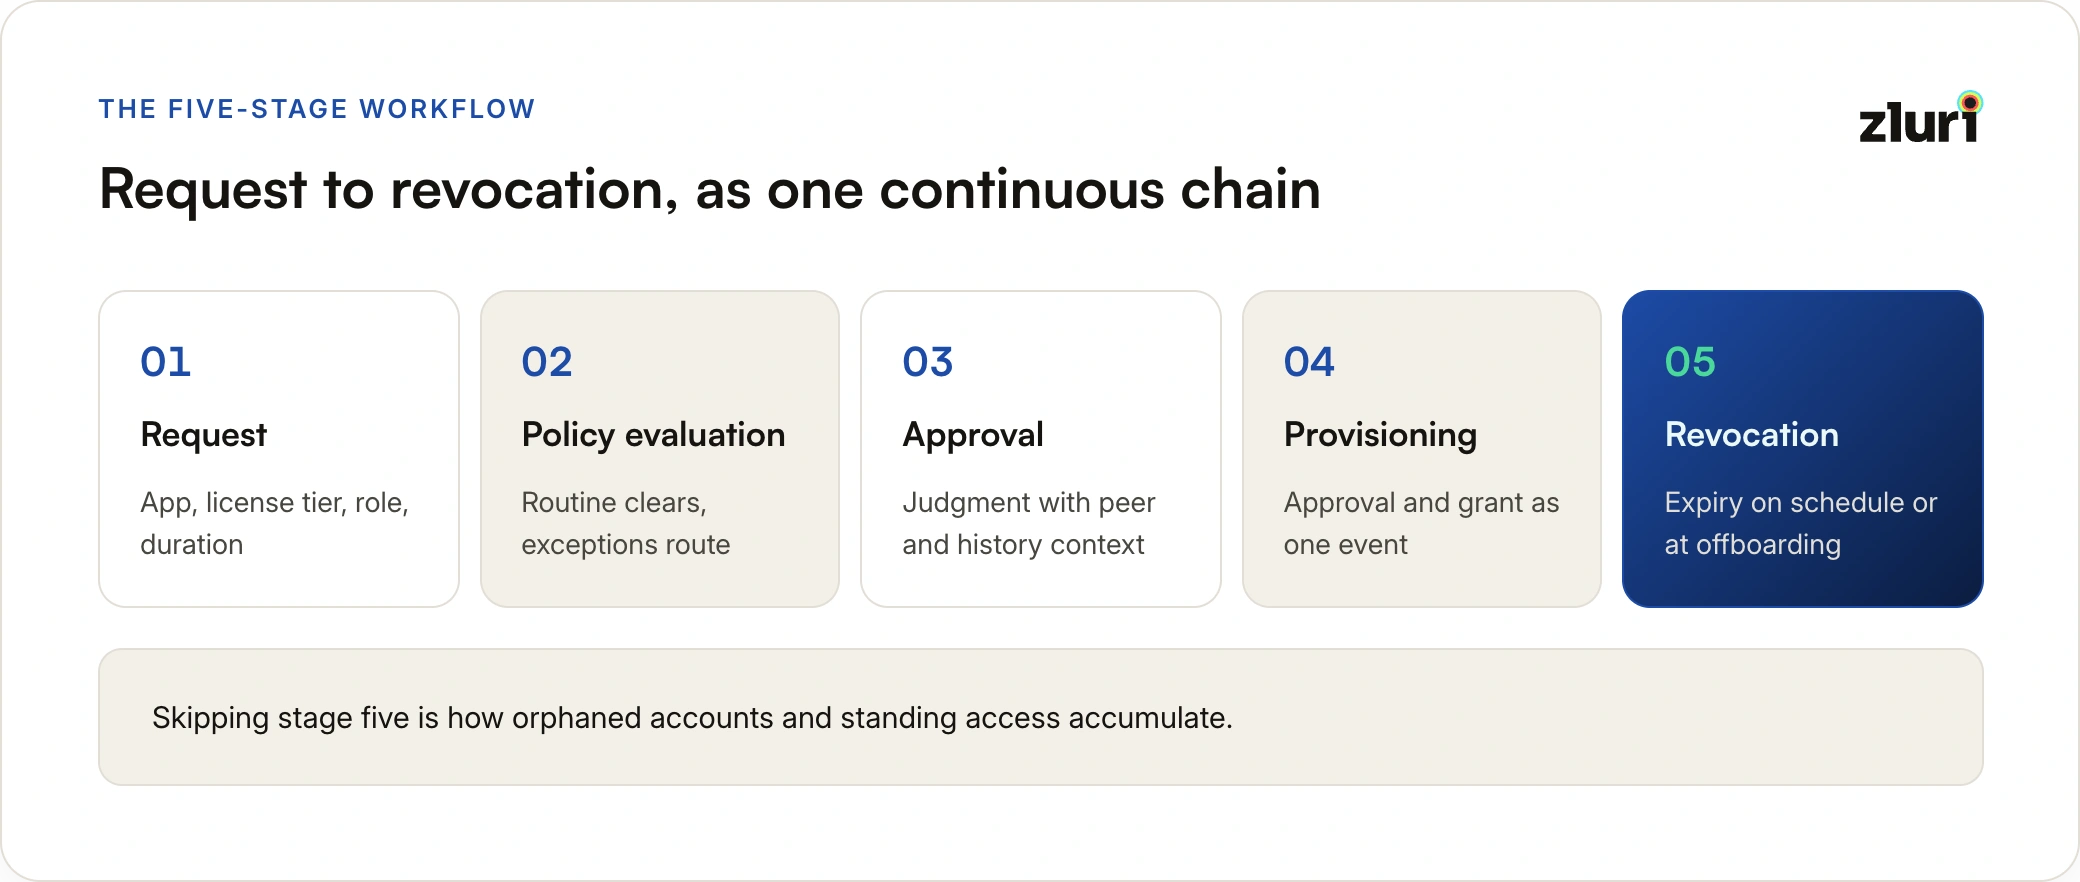Screen dimensions: 2080x882
Task: Select the 02 Policy evaluation card
Action: pyautogui.click(x=660, y=449)
